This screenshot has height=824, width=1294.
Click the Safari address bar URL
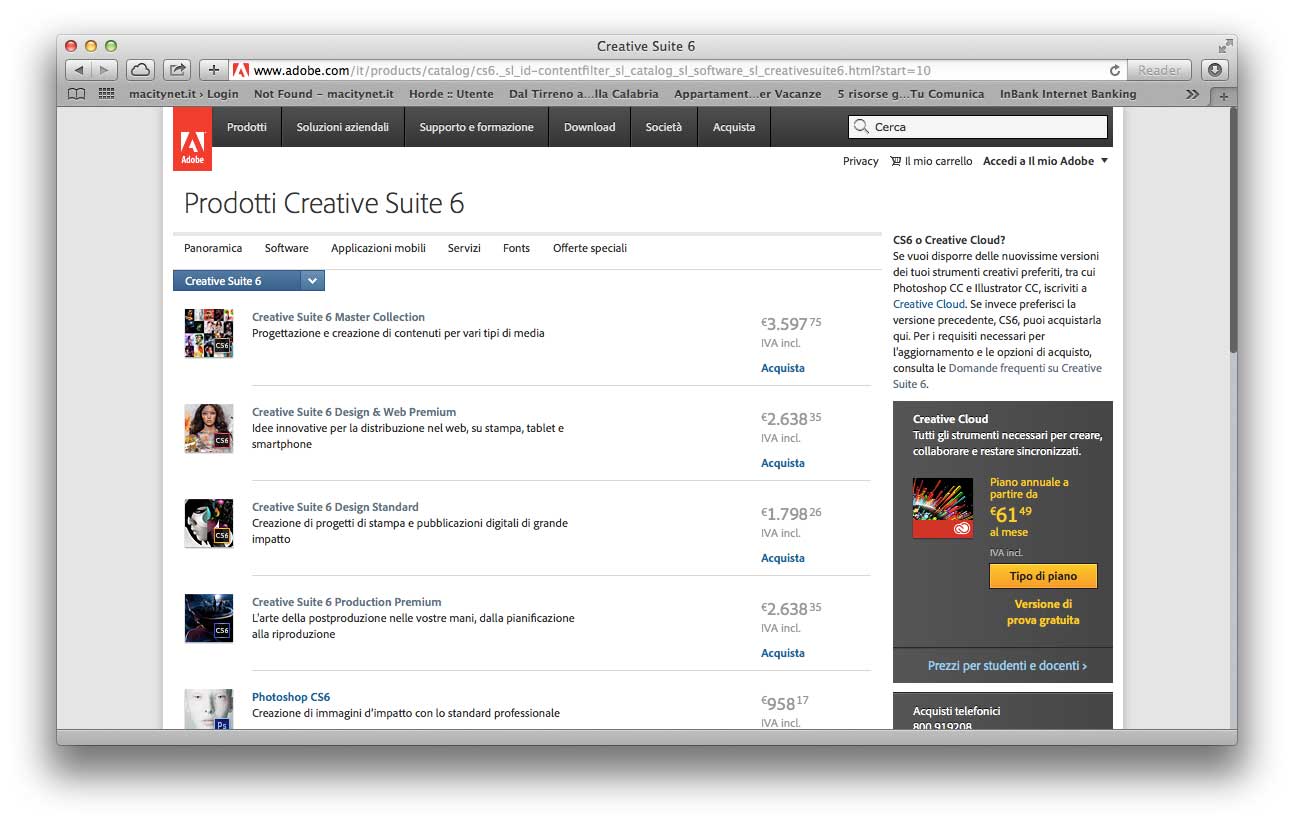[592, 70]
